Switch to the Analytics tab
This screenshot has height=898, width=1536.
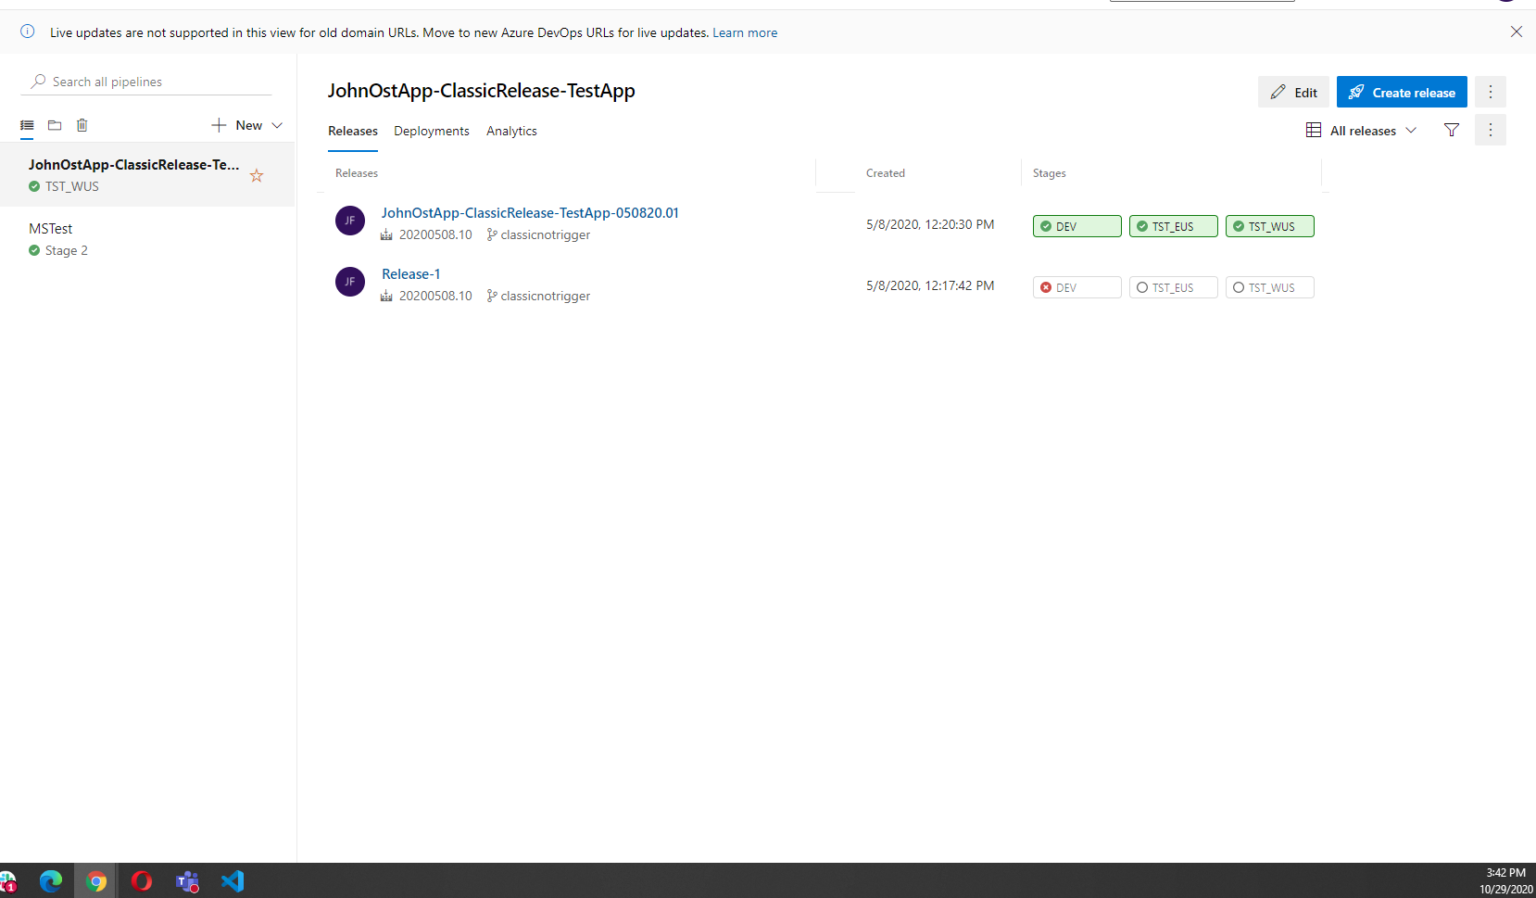[x=511, y=131]
